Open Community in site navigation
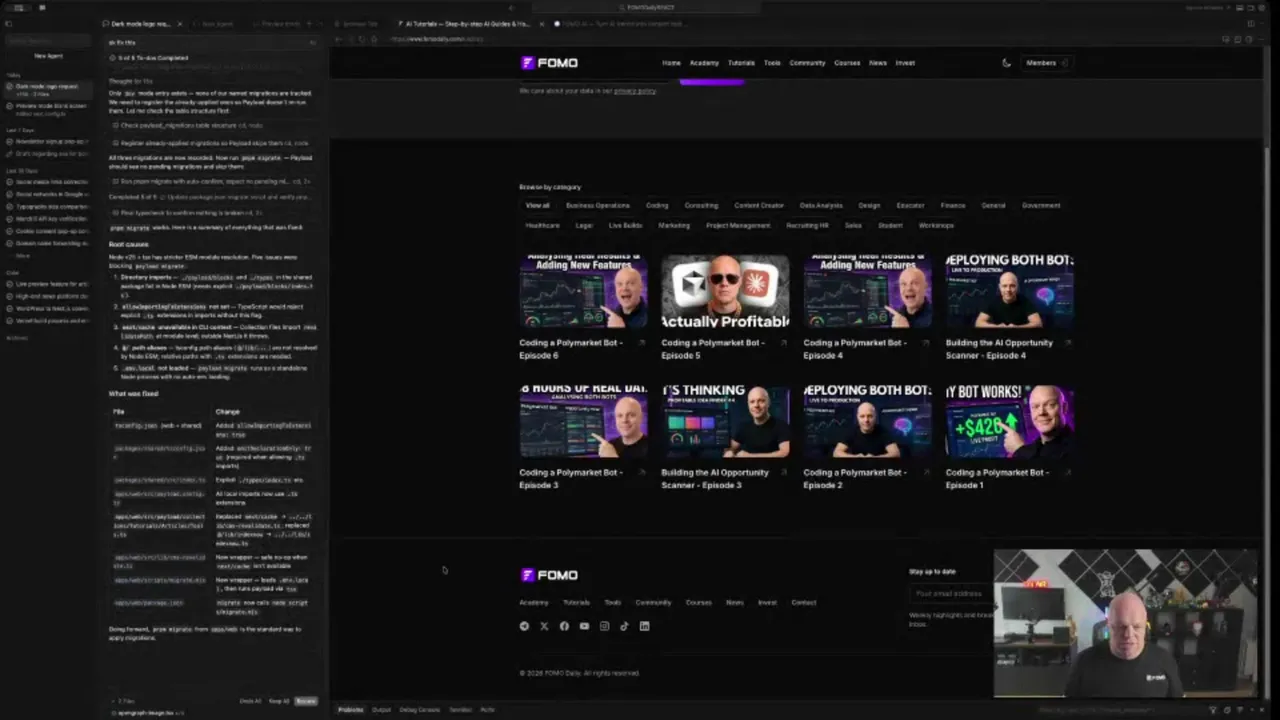Image resolution: width=1280 pixels, height=720 pixels. tap(807, 63)
